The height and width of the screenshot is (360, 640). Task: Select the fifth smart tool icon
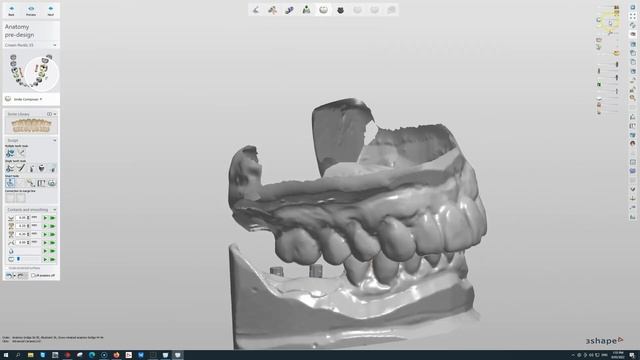[x=52, y=183]
